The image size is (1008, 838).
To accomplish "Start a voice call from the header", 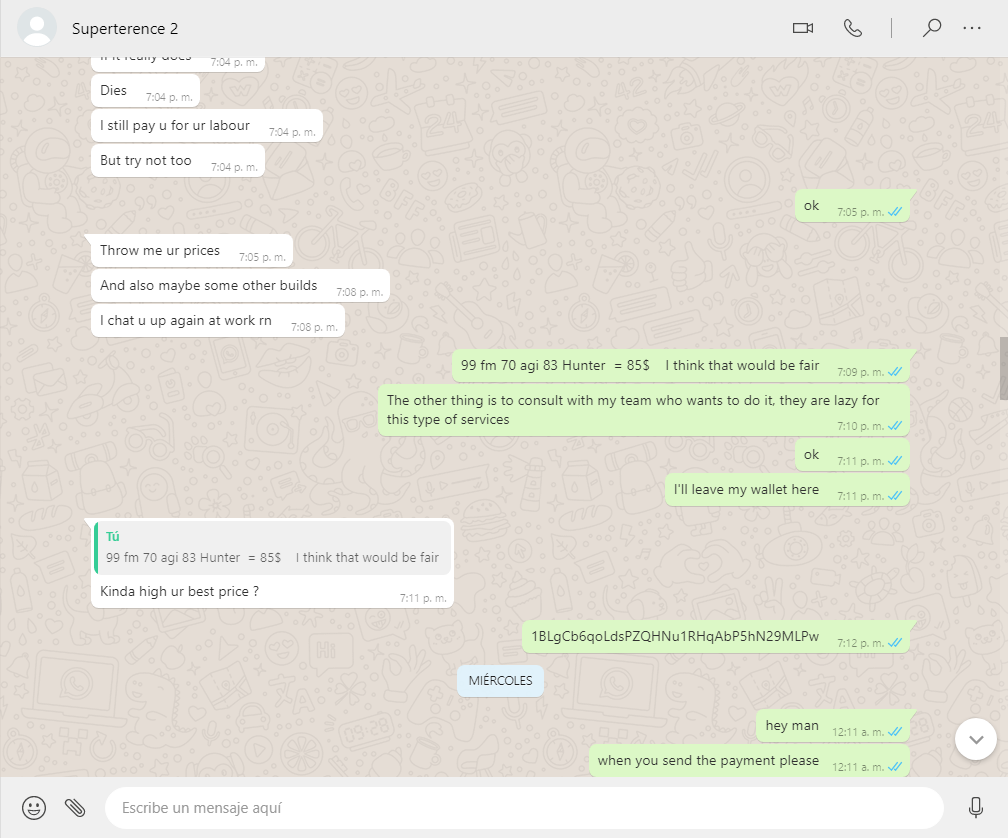I will [852, 28].
